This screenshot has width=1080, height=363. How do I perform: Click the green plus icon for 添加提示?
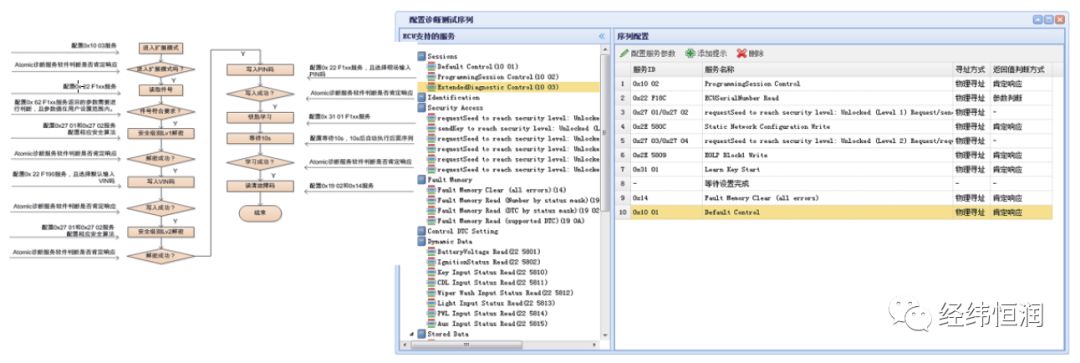689,53
